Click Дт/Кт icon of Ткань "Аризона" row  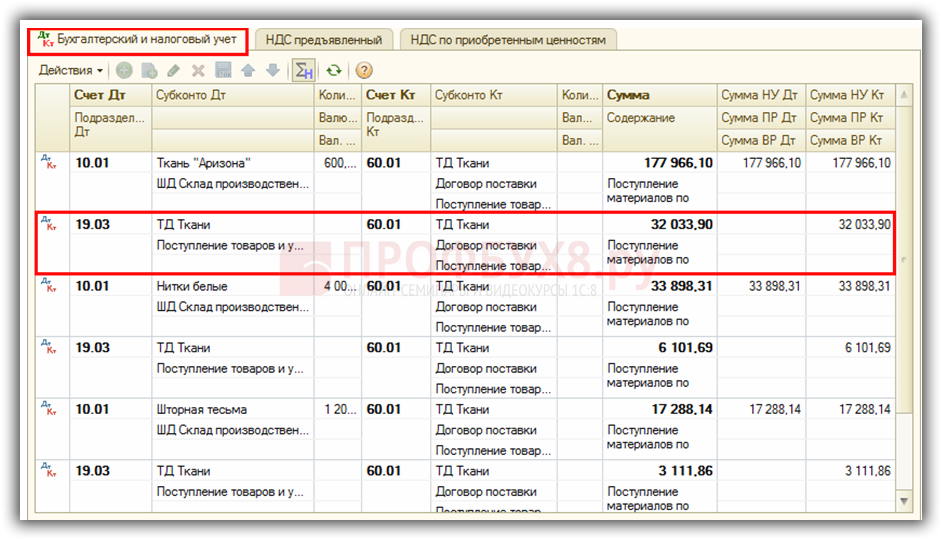click(x=49, y=162)
